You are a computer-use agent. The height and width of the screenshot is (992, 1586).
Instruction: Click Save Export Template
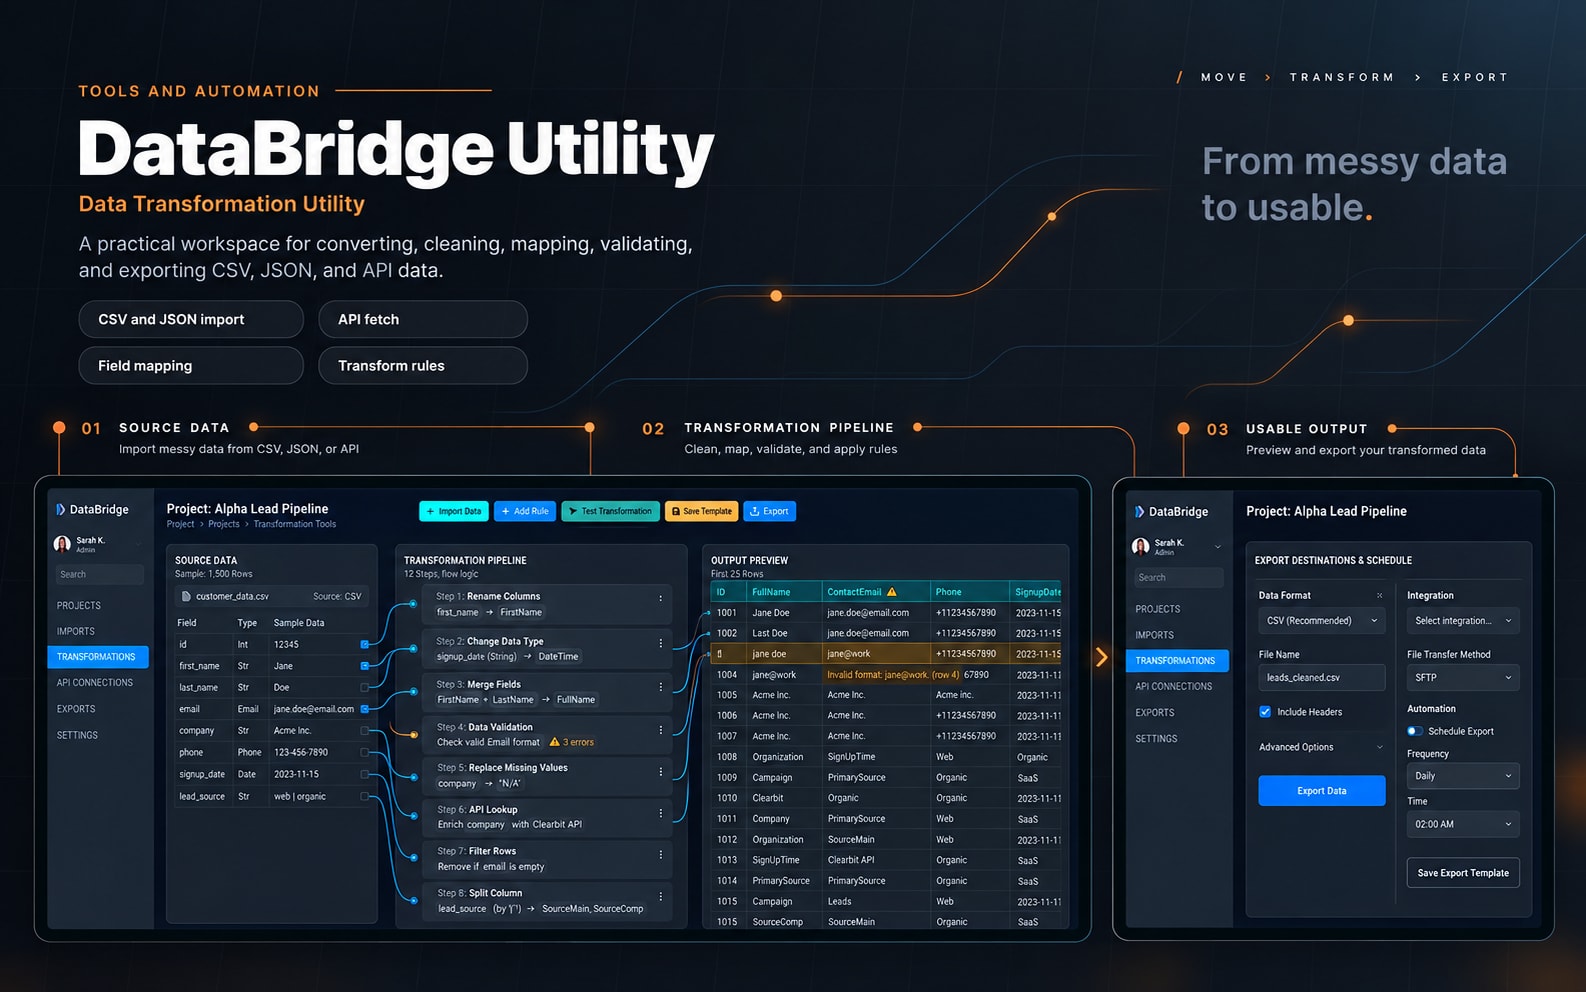1463,873
